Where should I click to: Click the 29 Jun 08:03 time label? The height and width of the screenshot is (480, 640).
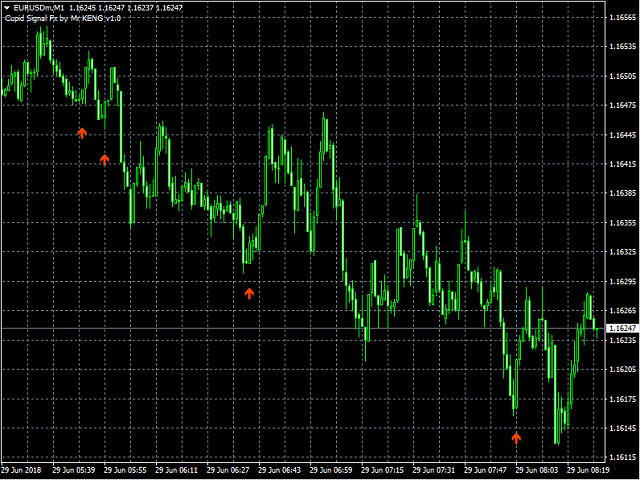pos(537,470)
